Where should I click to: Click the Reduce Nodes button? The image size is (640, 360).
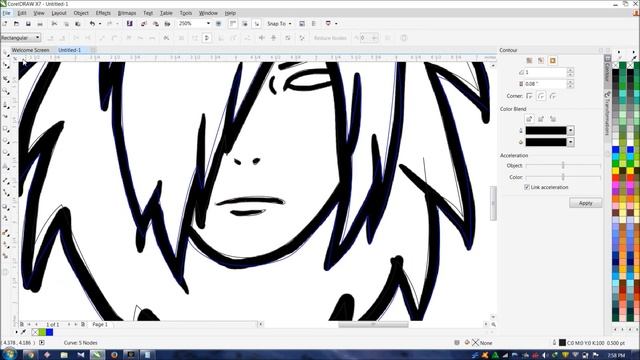330,38
